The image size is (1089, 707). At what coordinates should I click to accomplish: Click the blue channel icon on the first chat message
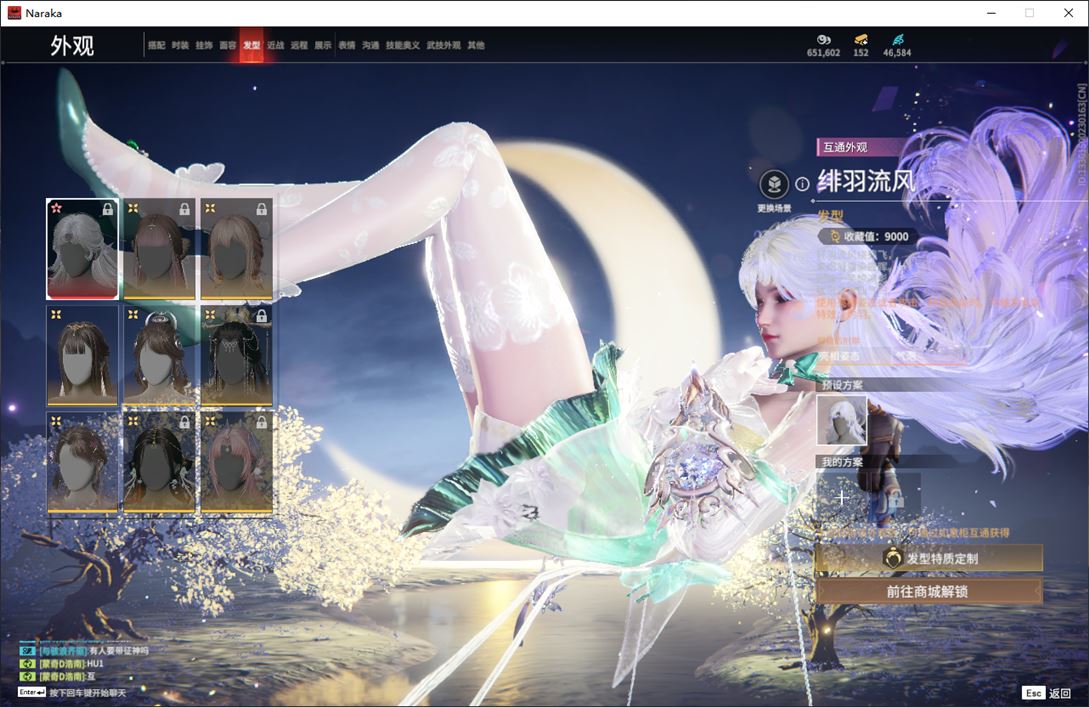[x=27, y=651]
